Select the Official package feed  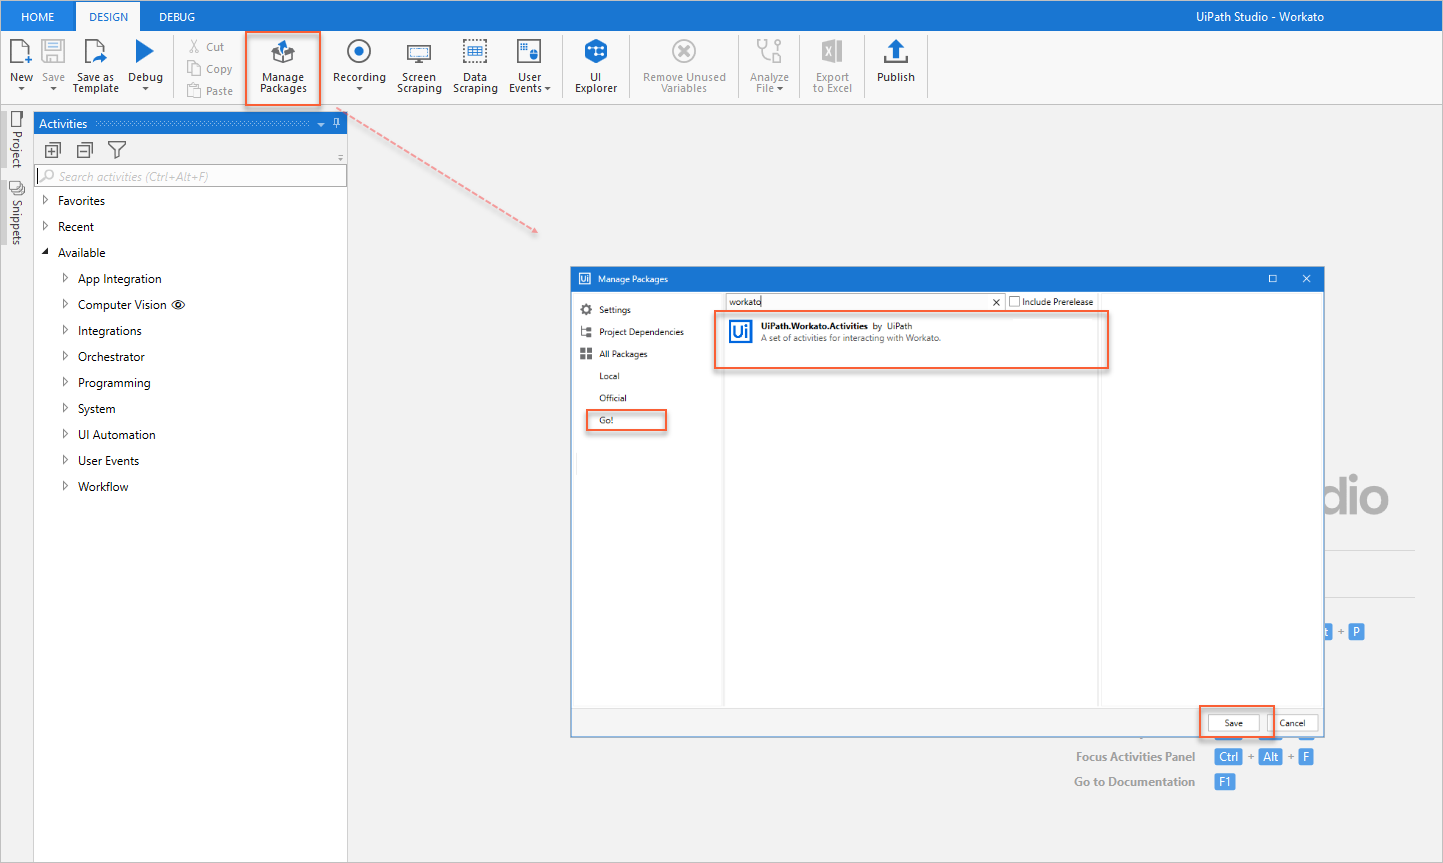[x=613, y=398]
